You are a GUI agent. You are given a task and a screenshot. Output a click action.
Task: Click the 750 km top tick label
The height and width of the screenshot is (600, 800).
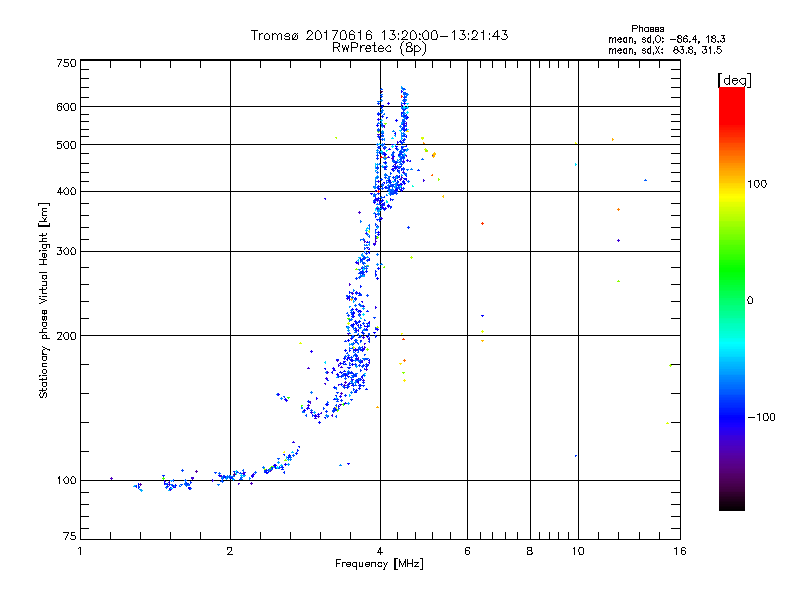66,63
